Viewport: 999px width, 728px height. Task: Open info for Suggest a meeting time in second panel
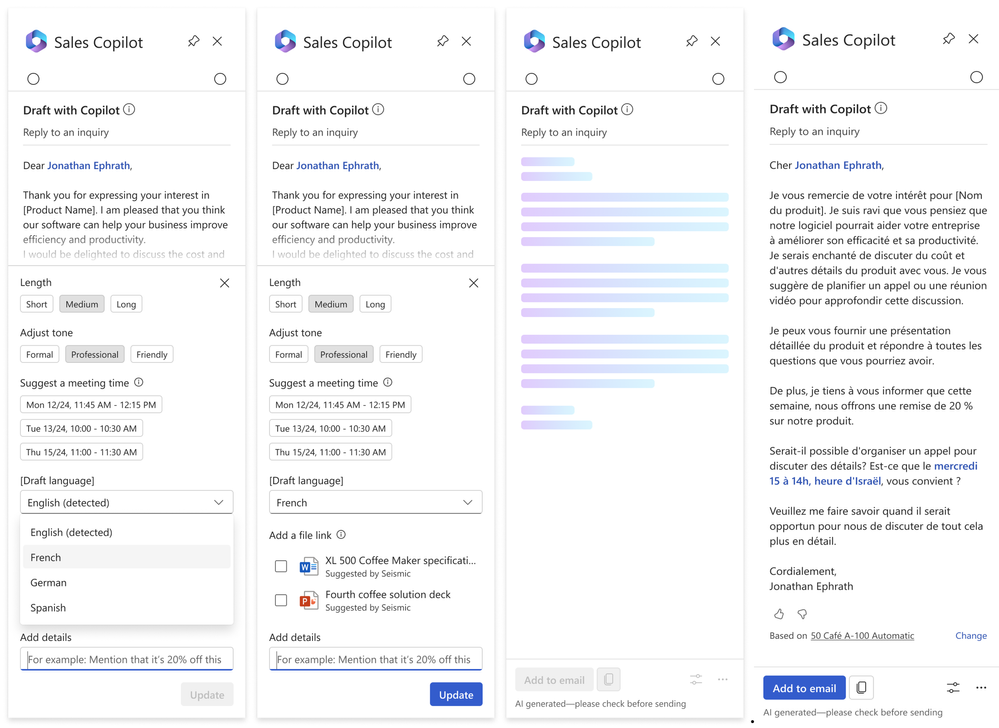click(x=388, y=382)
